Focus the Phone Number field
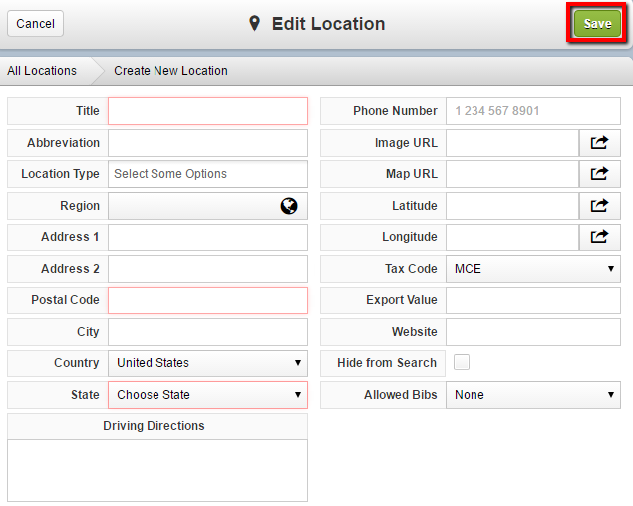The height and width of the screenshot is (506, 633). [x=533, y=111]
